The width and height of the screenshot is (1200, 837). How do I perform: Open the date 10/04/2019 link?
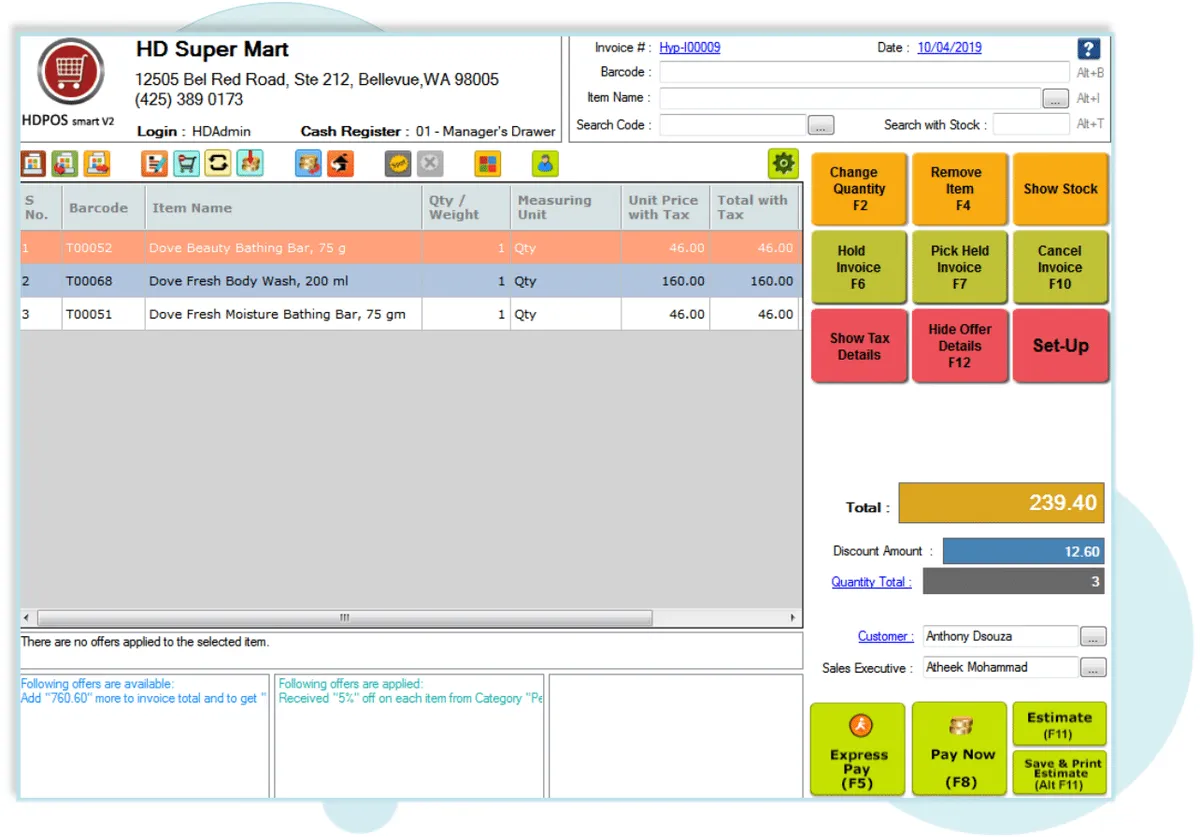point(949,47)
